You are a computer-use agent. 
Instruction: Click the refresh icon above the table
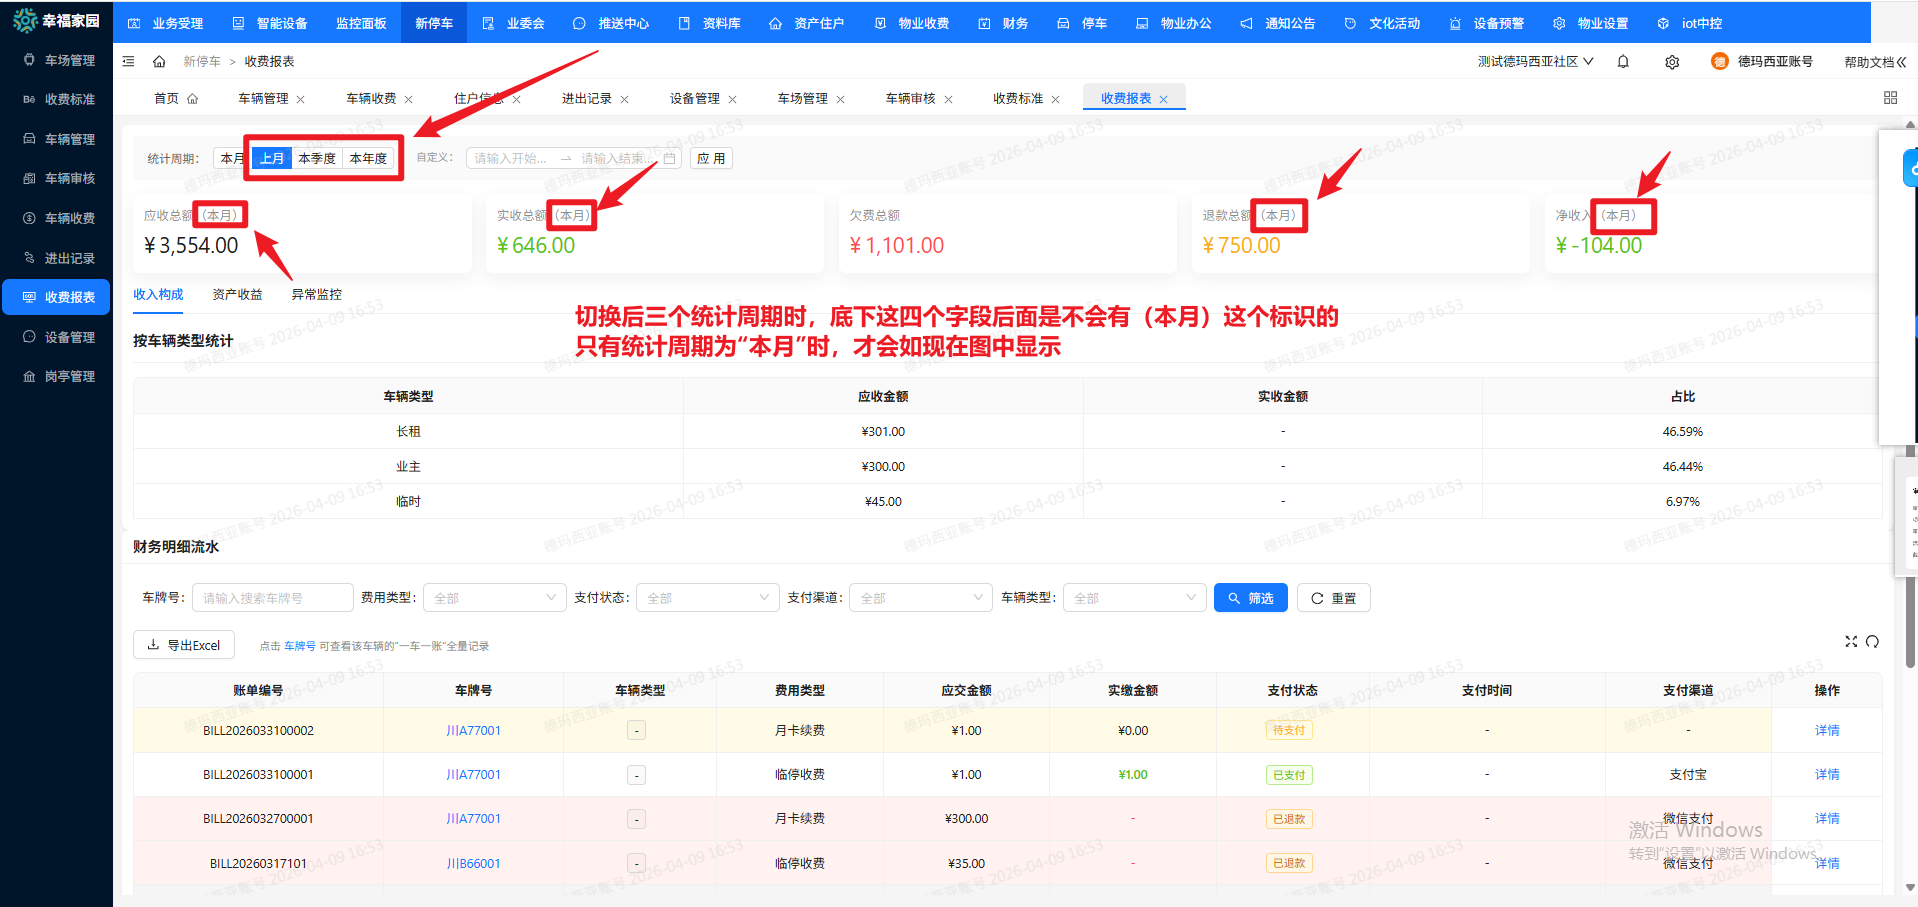tap(1872, 642)
